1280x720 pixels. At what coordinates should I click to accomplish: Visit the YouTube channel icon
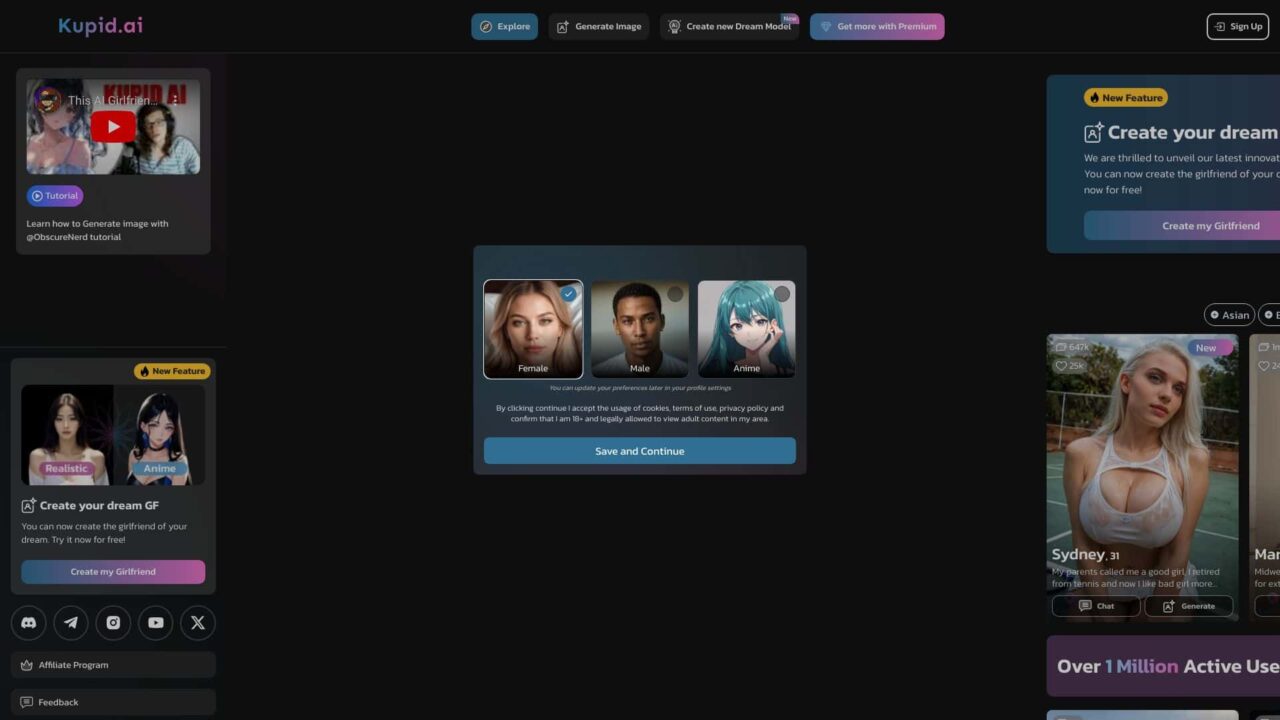[155, 623]
